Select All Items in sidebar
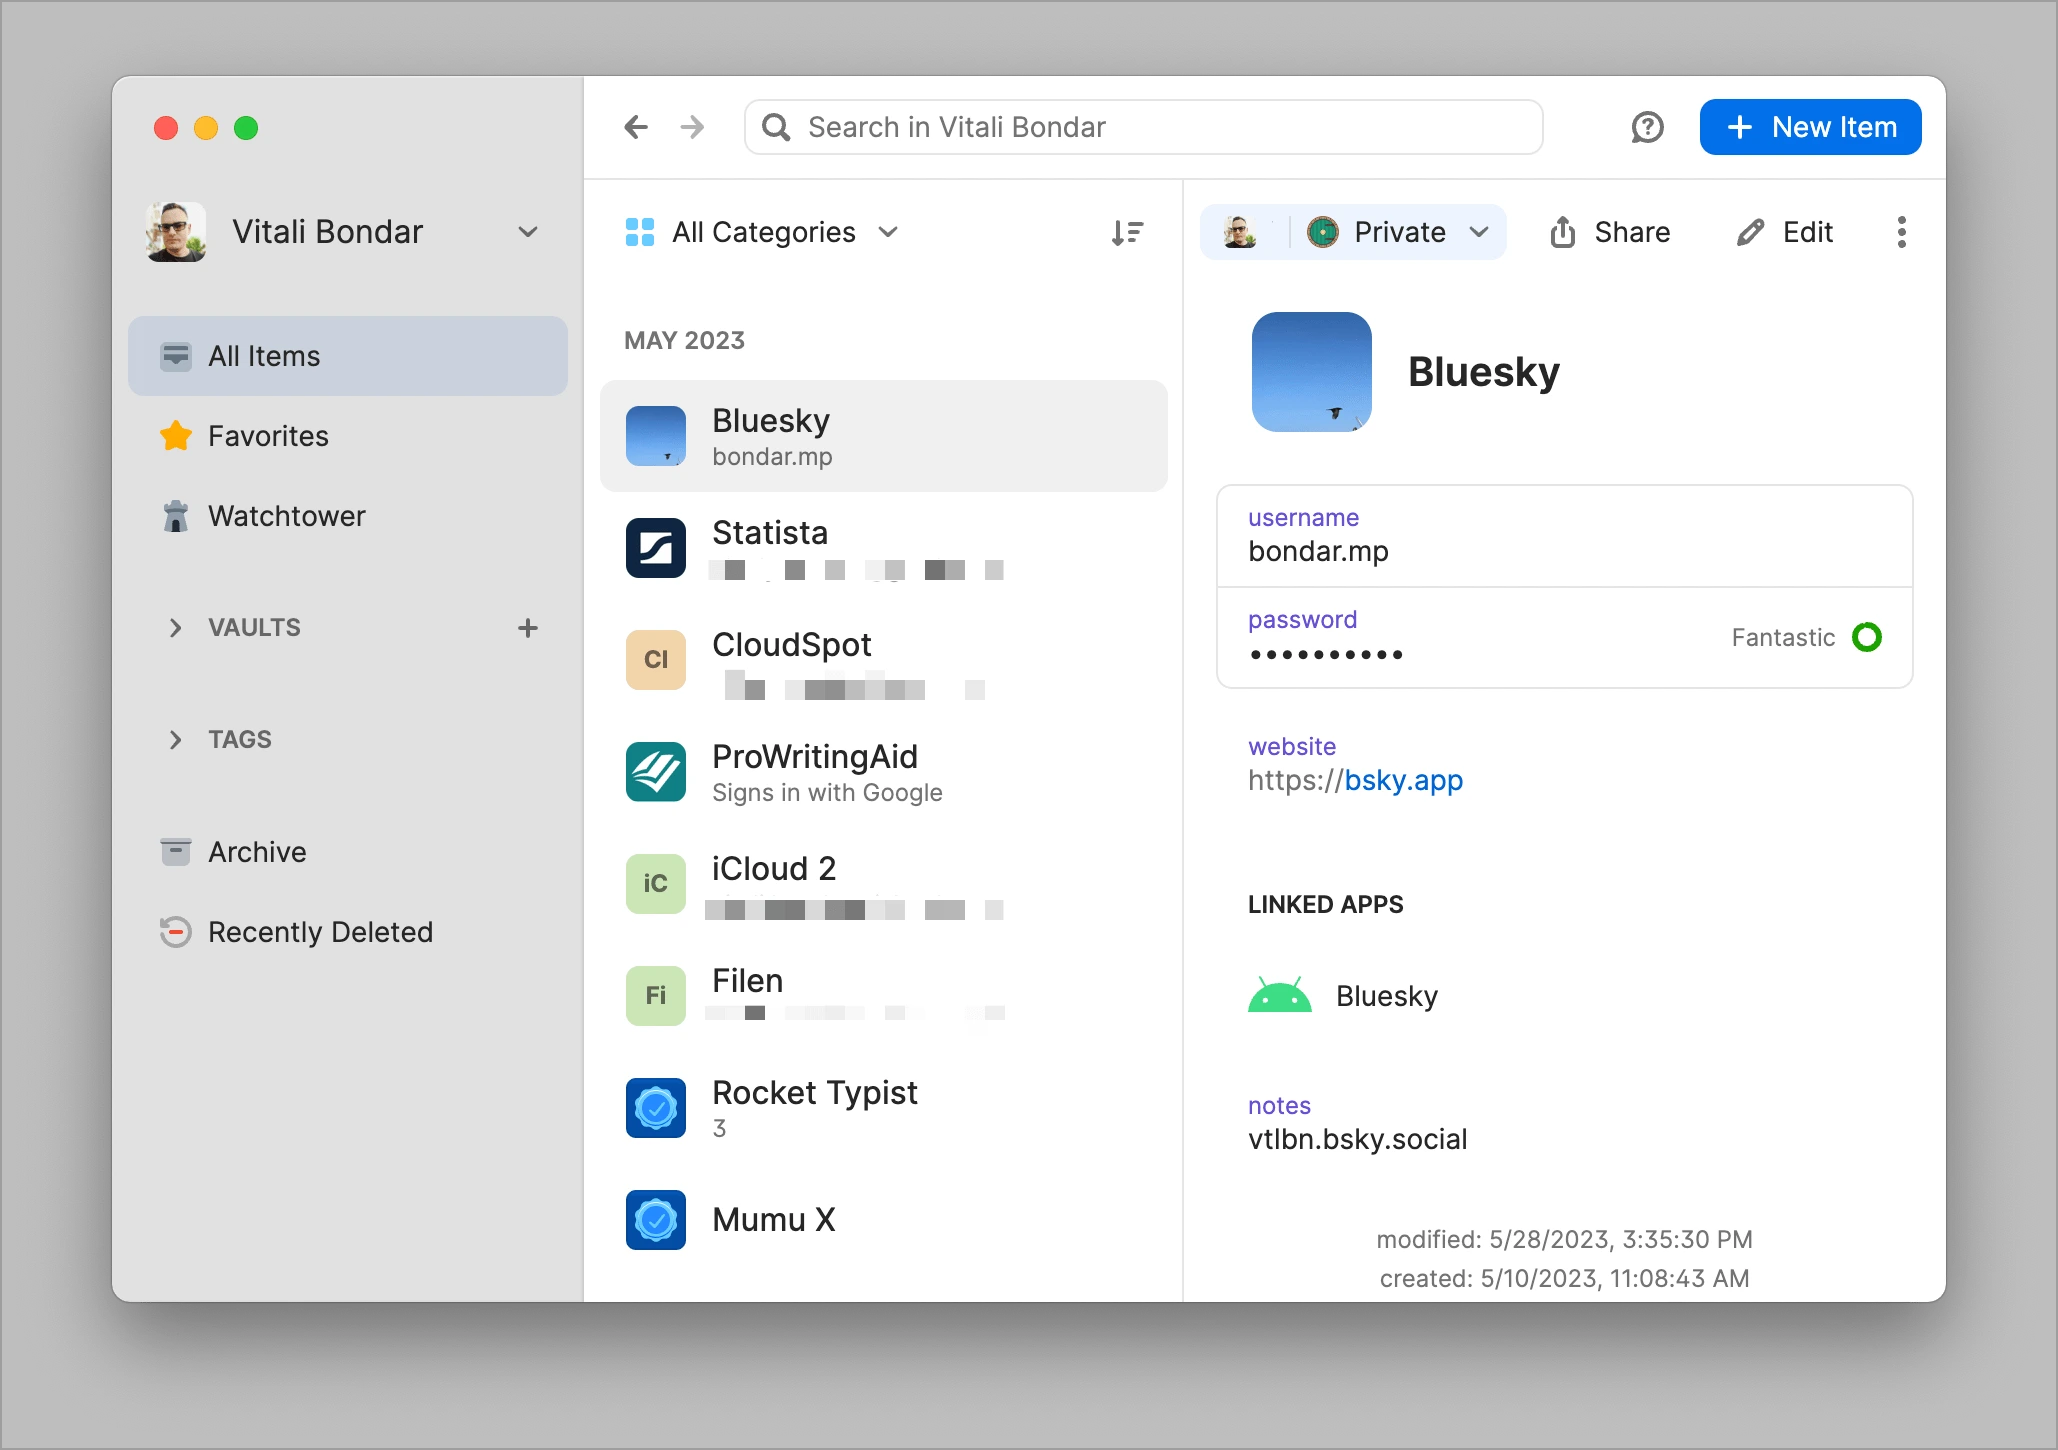 (348, 356)
